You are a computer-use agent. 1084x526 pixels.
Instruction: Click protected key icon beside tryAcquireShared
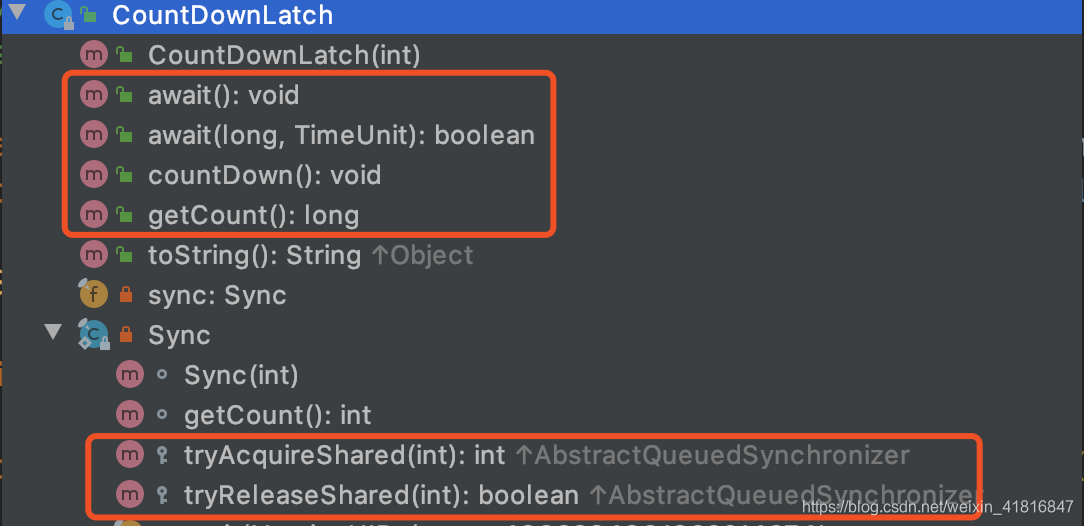click(162, 455)
